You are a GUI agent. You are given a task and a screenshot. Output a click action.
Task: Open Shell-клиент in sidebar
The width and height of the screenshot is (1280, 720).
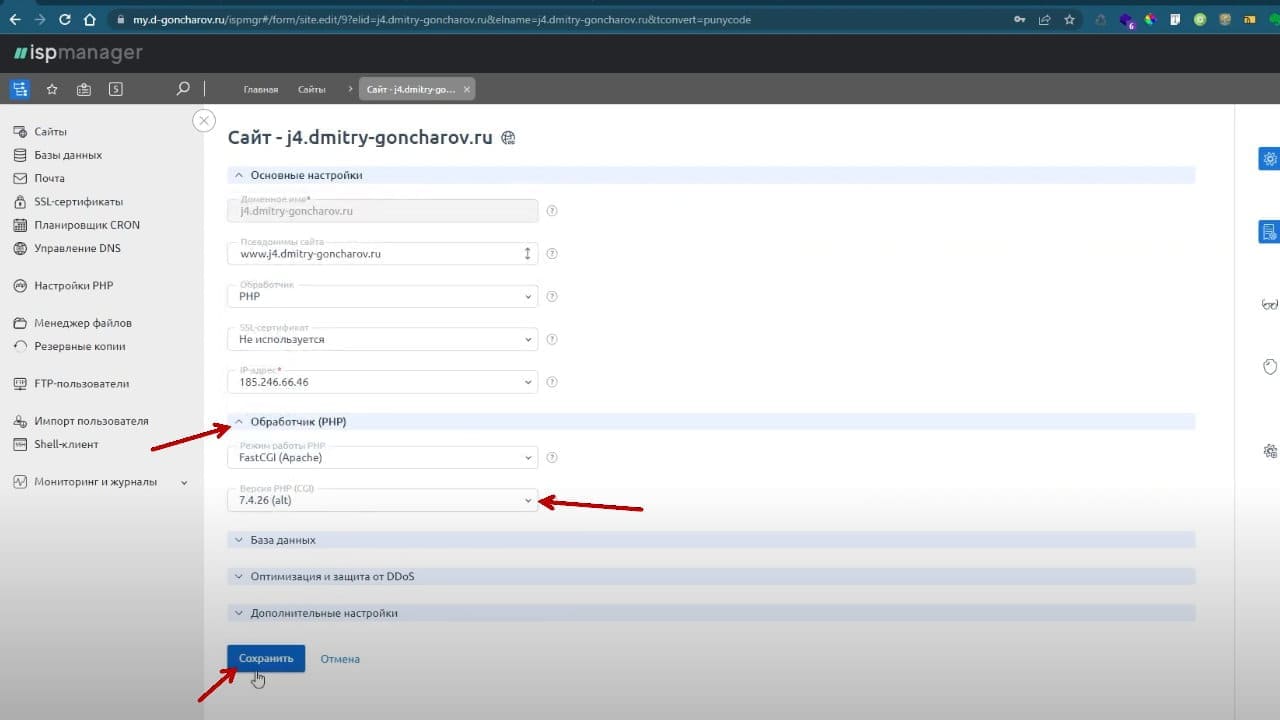66,444
